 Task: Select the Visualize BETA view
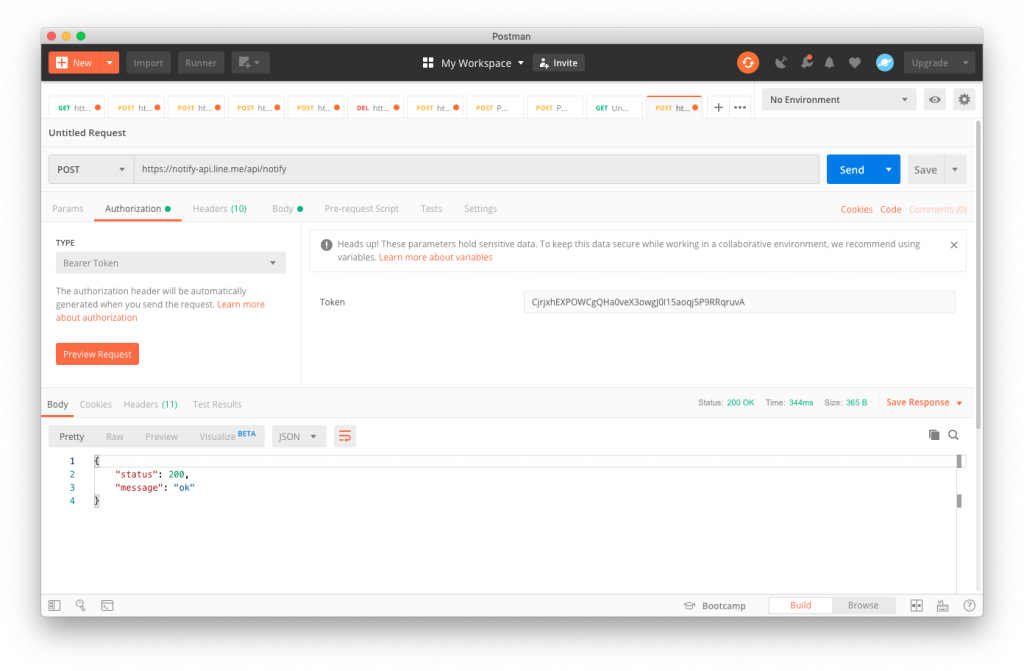227,436
